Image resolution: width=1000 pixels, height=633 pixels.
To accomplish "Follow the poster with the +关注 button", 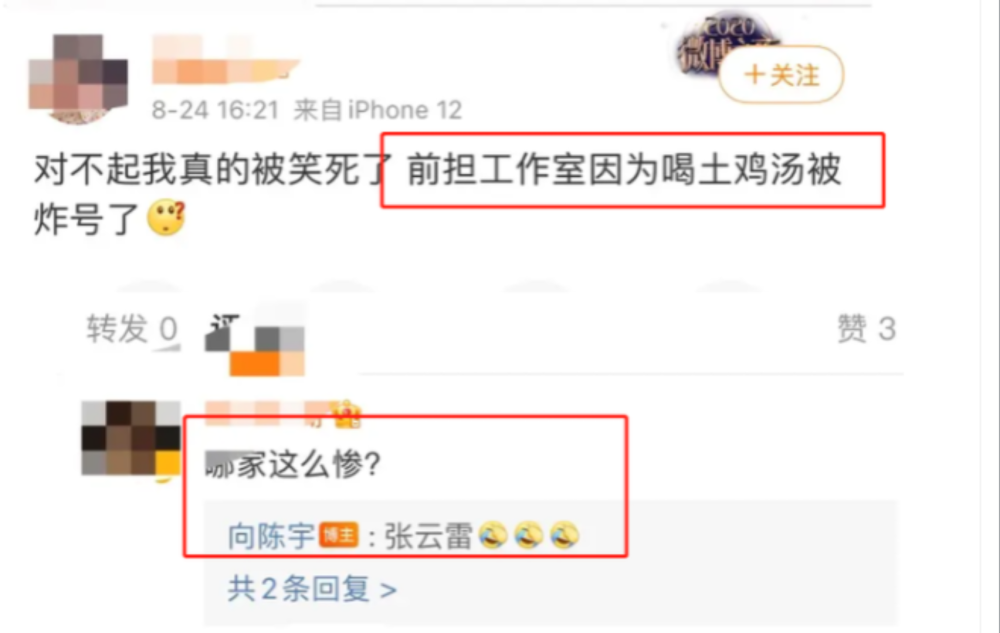I will click(x=781, y=75).
